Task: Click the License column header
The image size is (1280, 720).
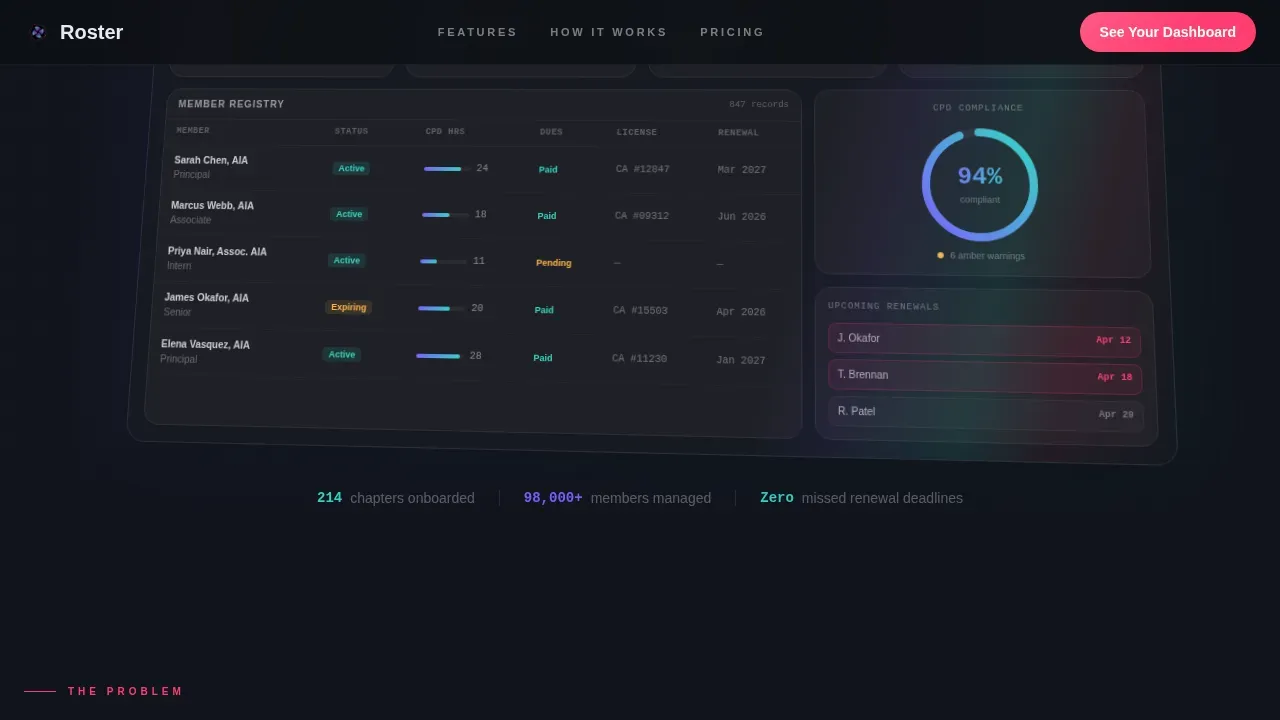Action: (x=637, y=133)
